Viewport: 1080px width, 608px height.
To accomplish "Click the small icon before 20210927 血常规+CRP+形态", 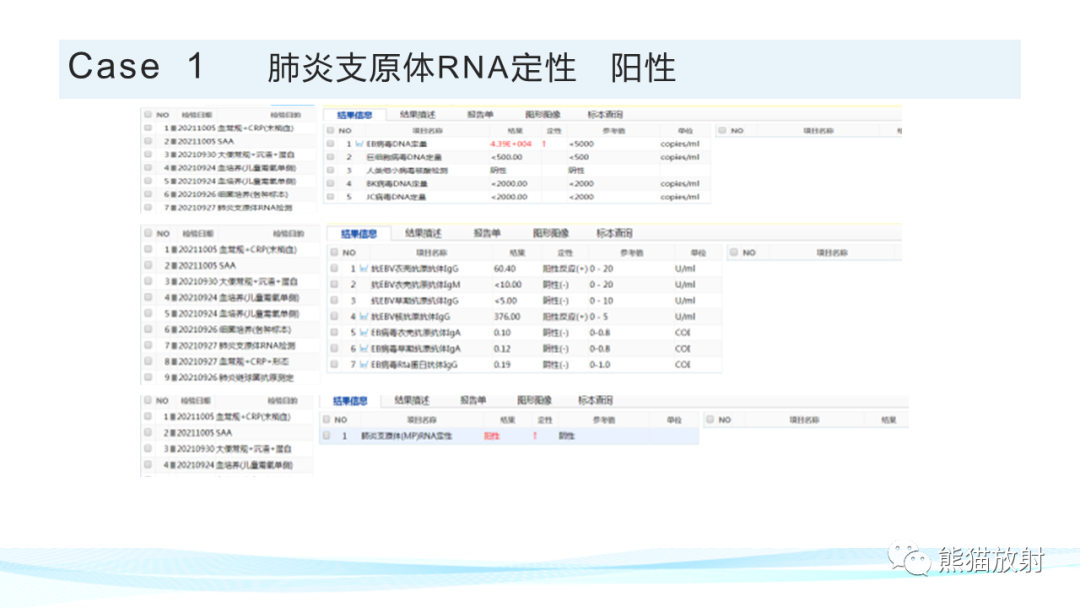I will click(174, 361).
